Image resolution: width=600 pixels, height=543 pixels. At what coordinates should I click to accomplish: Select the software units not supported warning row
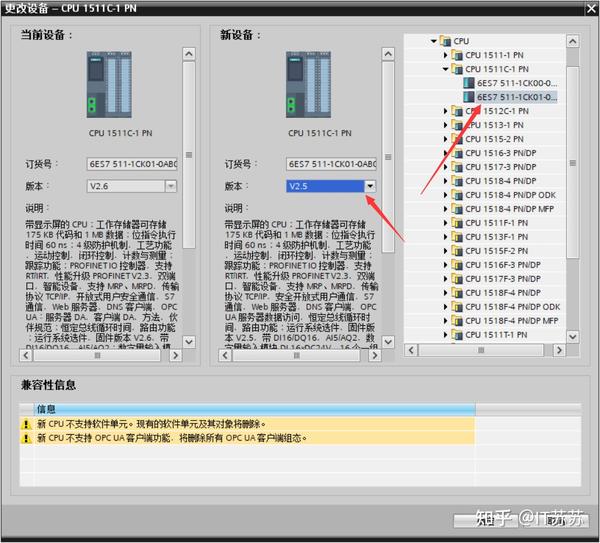247,424
